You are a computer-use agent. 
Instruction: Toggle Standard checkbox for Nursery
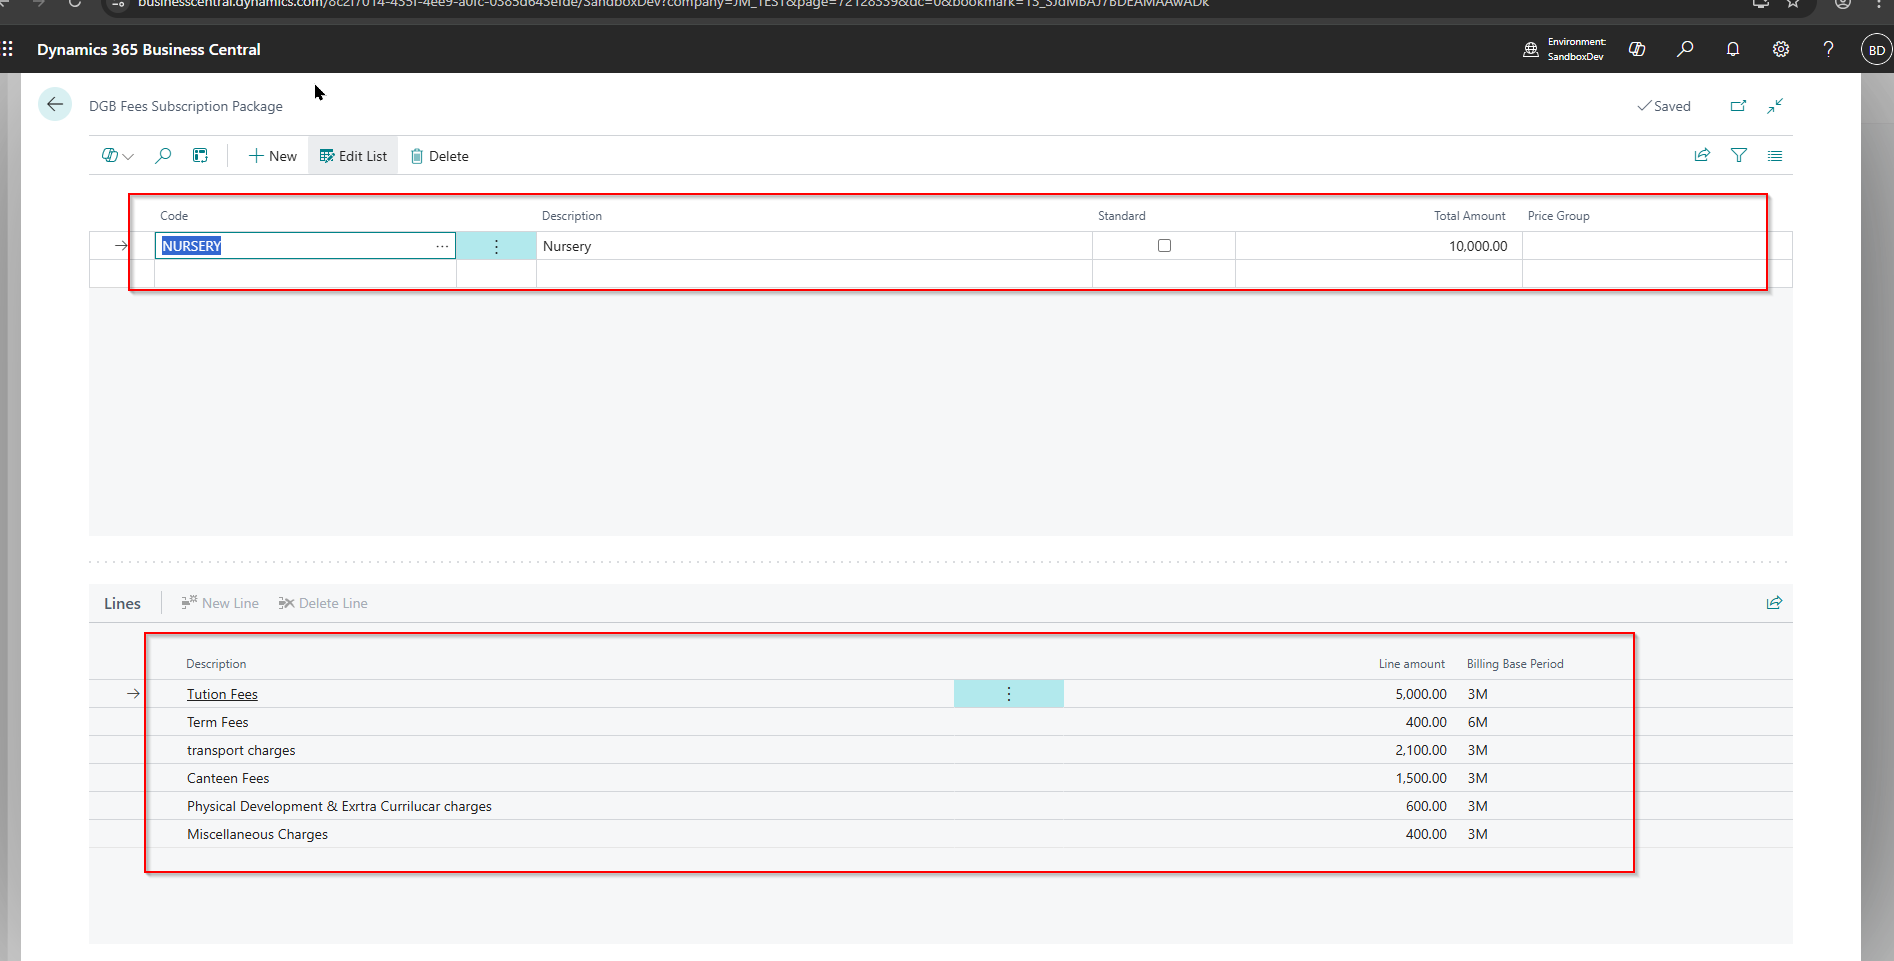tap(1164, 246)
